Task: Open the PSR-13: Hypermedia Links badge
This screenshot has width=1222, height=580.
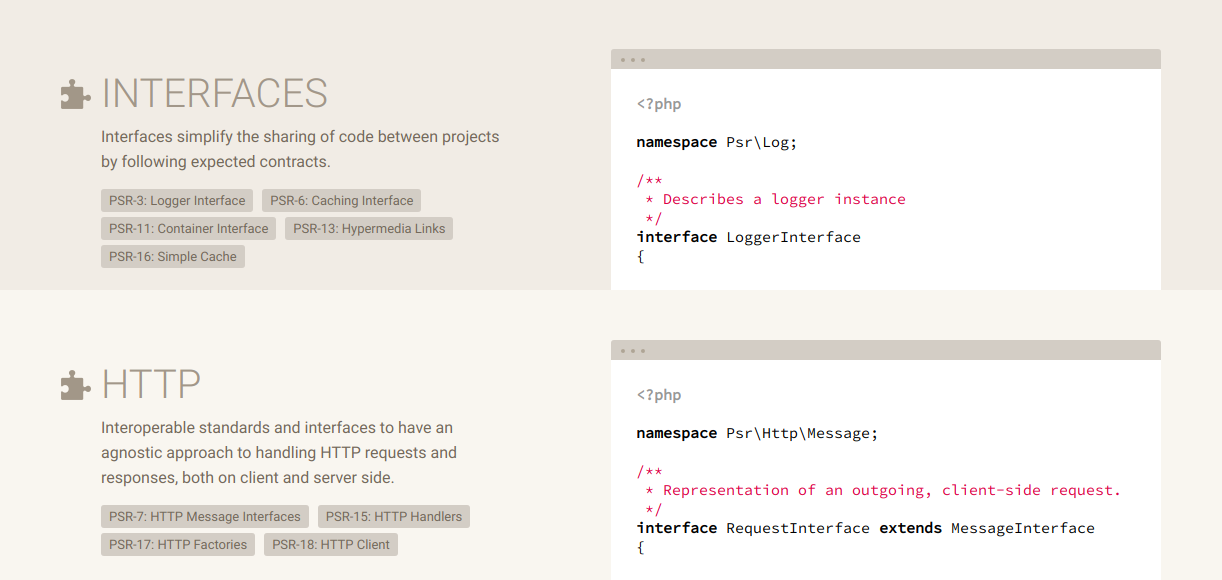Action: point(368,228)
